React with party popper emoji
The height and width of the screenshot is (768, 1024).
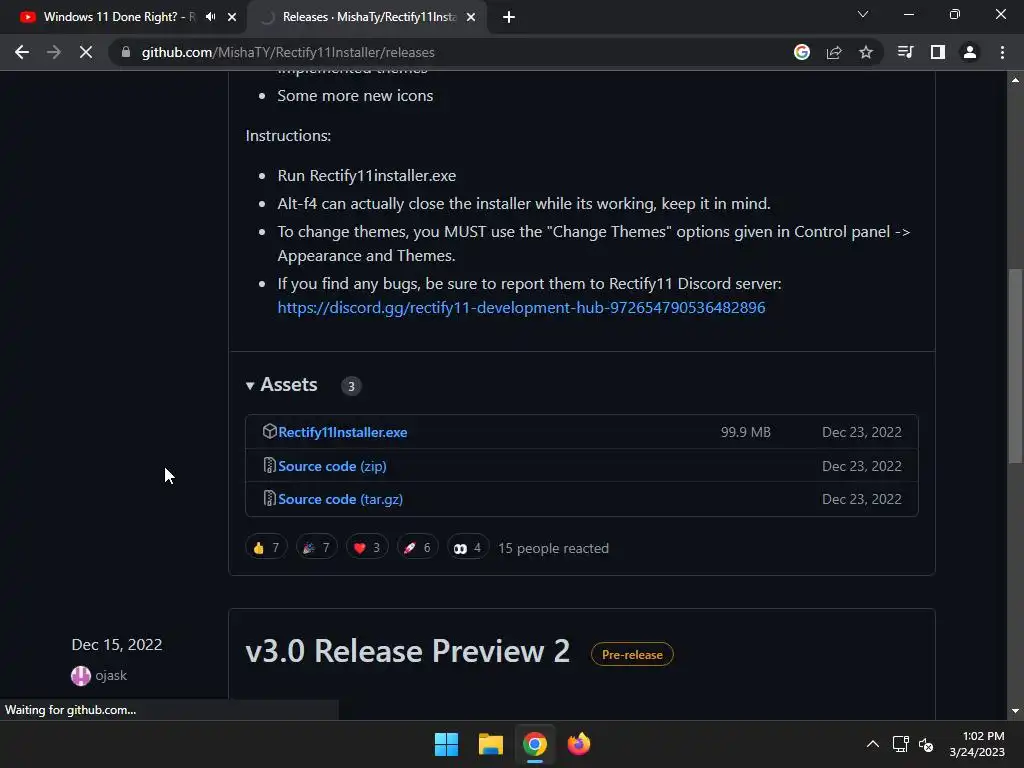(x=317, y=547)
